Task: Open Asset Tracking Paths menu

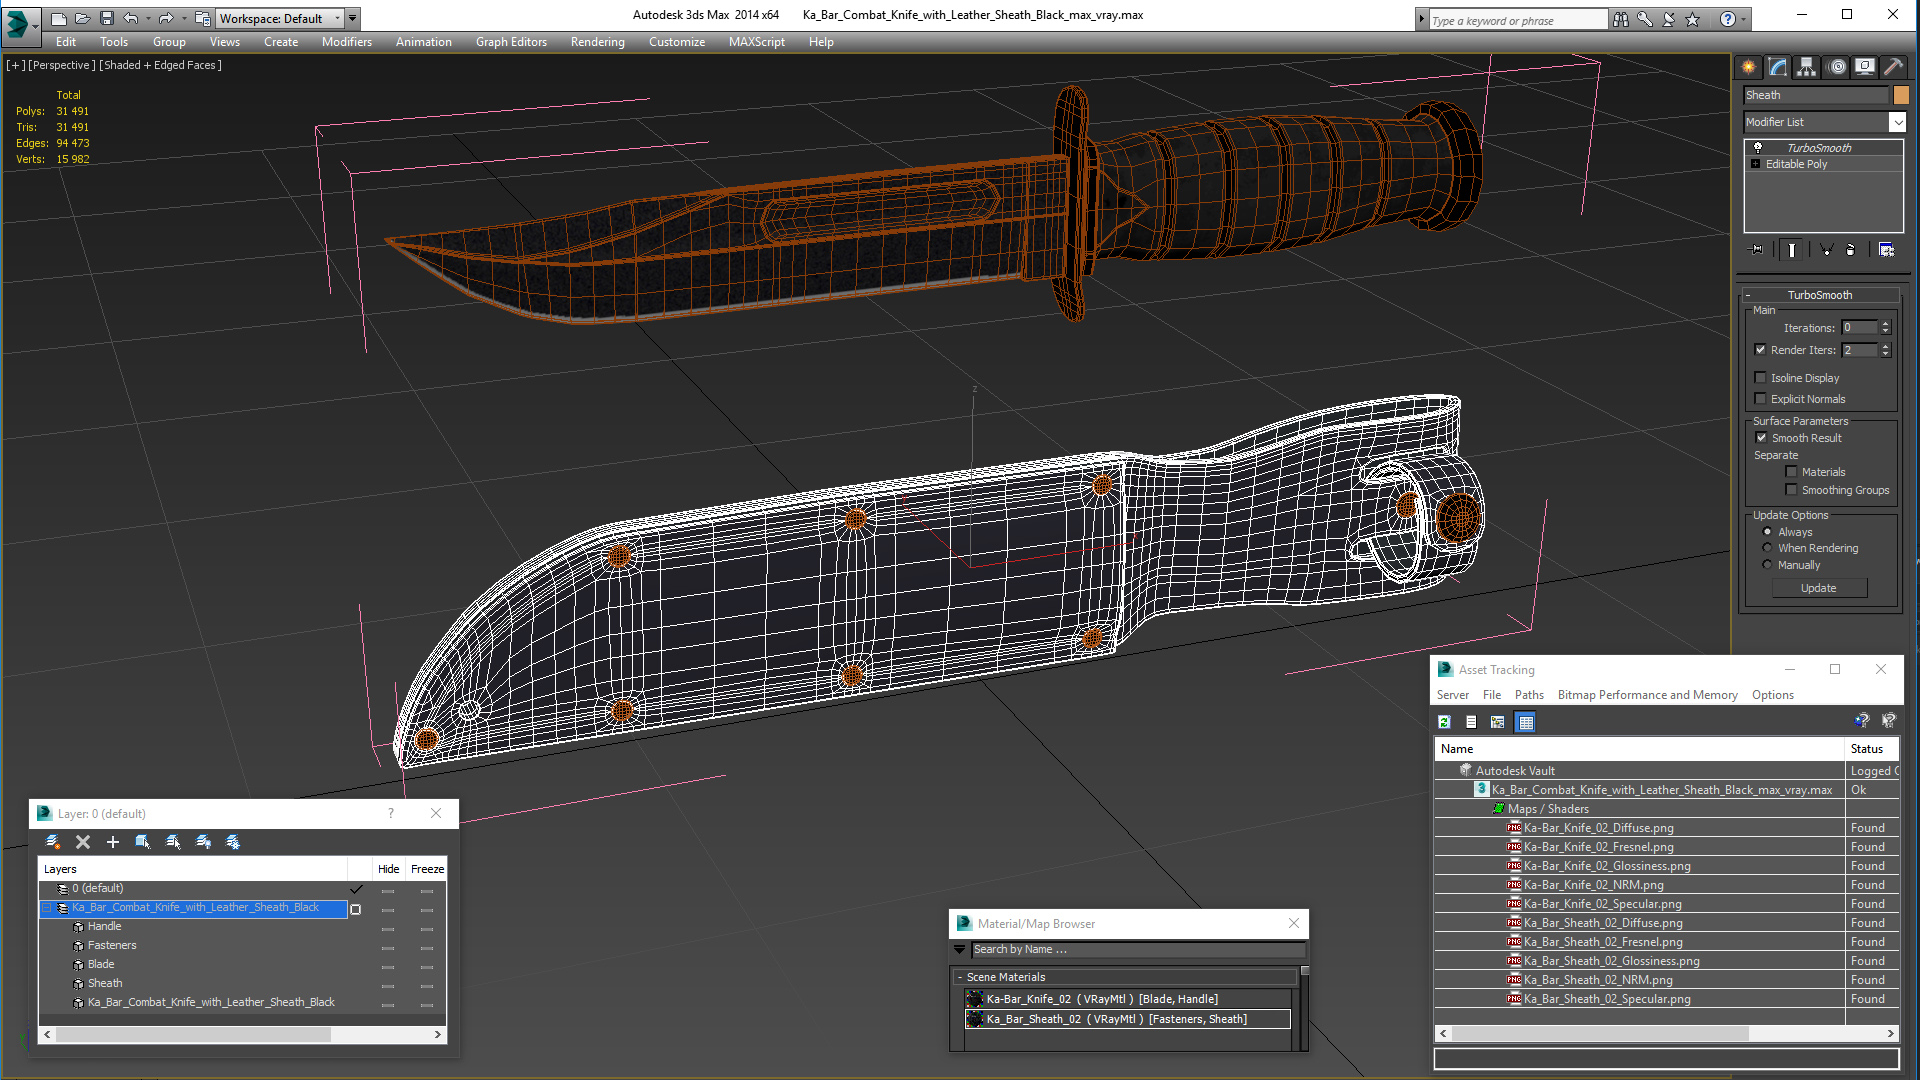Action: 1529,695
